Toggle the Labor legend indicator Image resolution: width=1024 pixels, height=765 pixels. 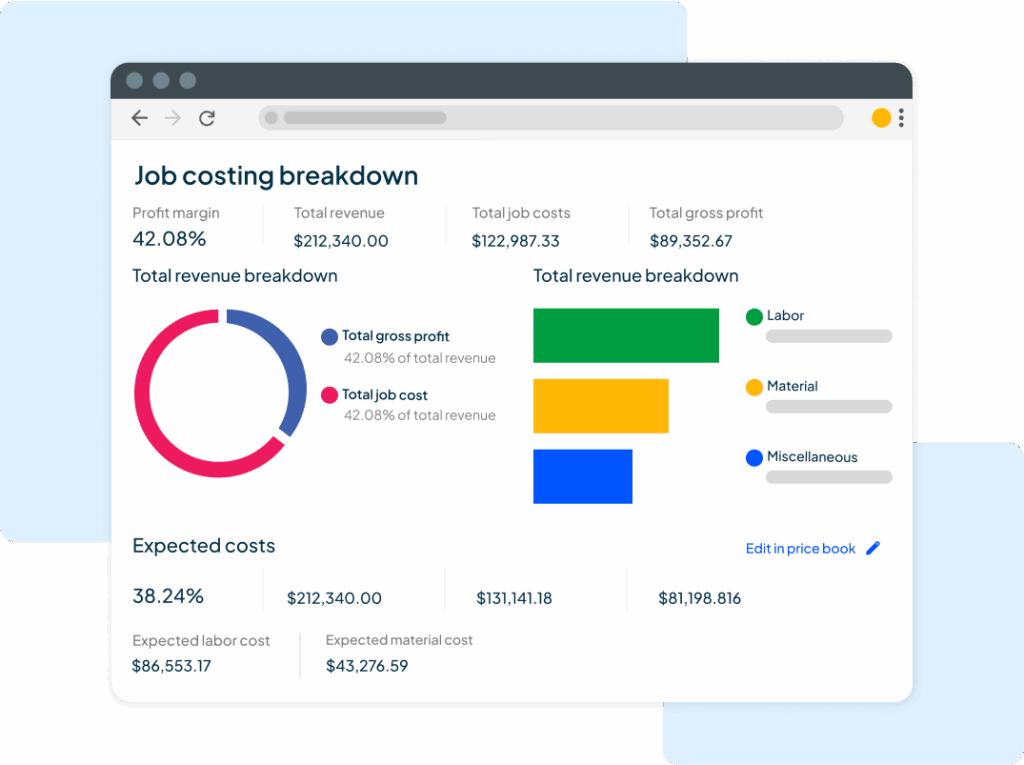pyautogui.click(x=753, y=316)
